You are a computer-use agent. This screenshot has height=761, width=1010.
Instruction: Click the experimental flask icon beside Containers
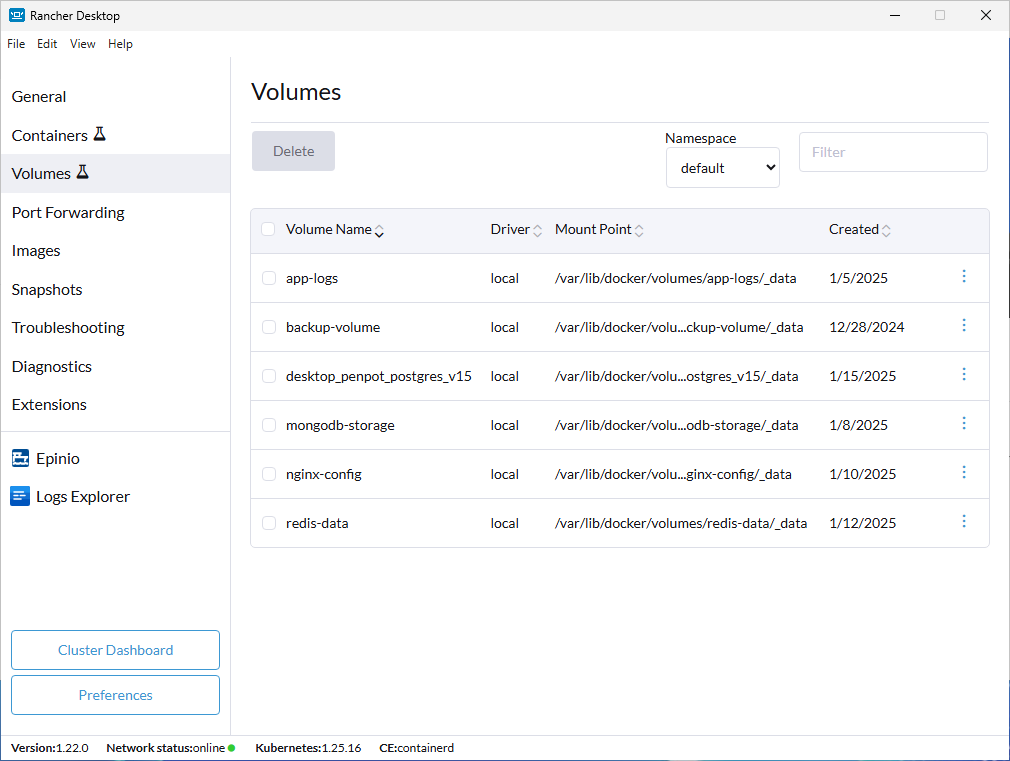pyautogui.click(x=99, y=133)
